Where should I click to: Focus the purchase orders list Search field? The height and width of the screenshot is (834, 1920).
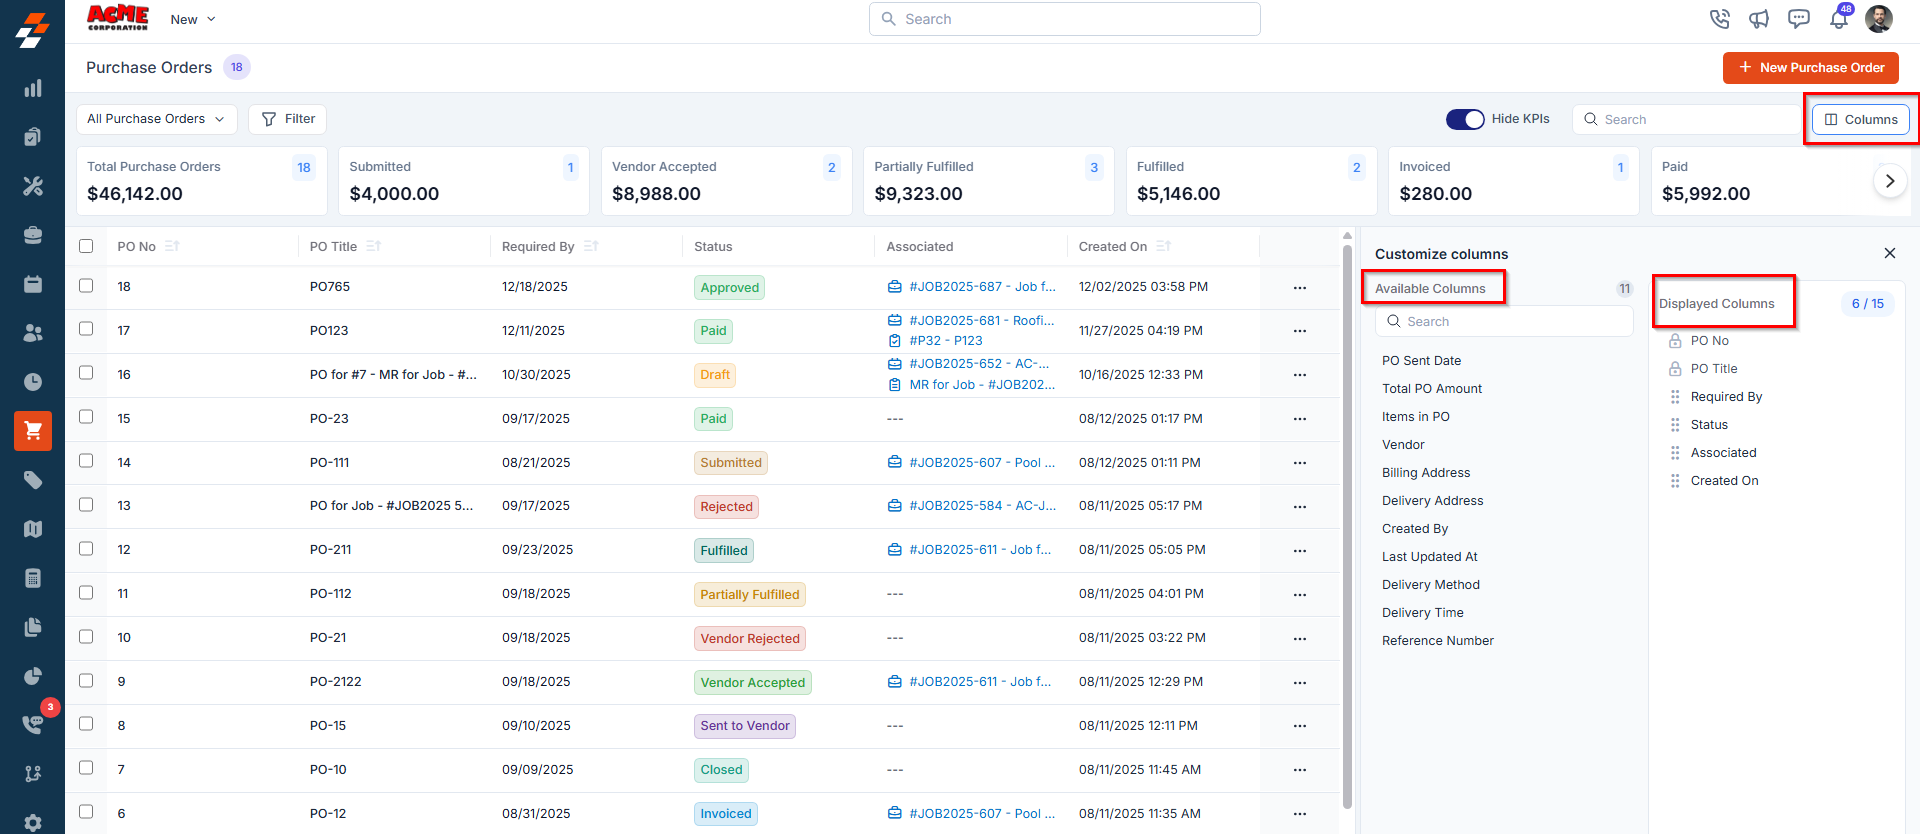click(1688, 119)
